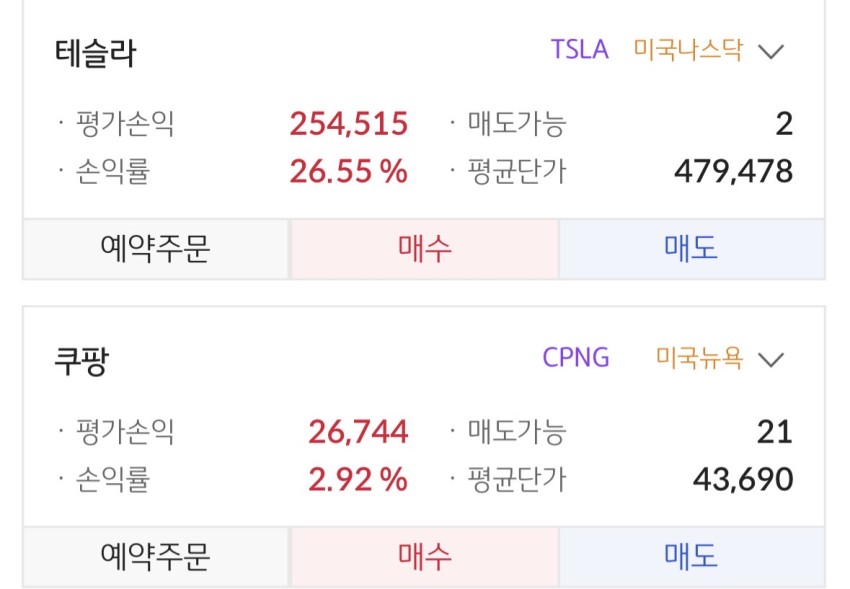The height and width of the screenshot is (589, 850).
Task: Select the CPNG ticker symbol
Action: tap(576, 358)
